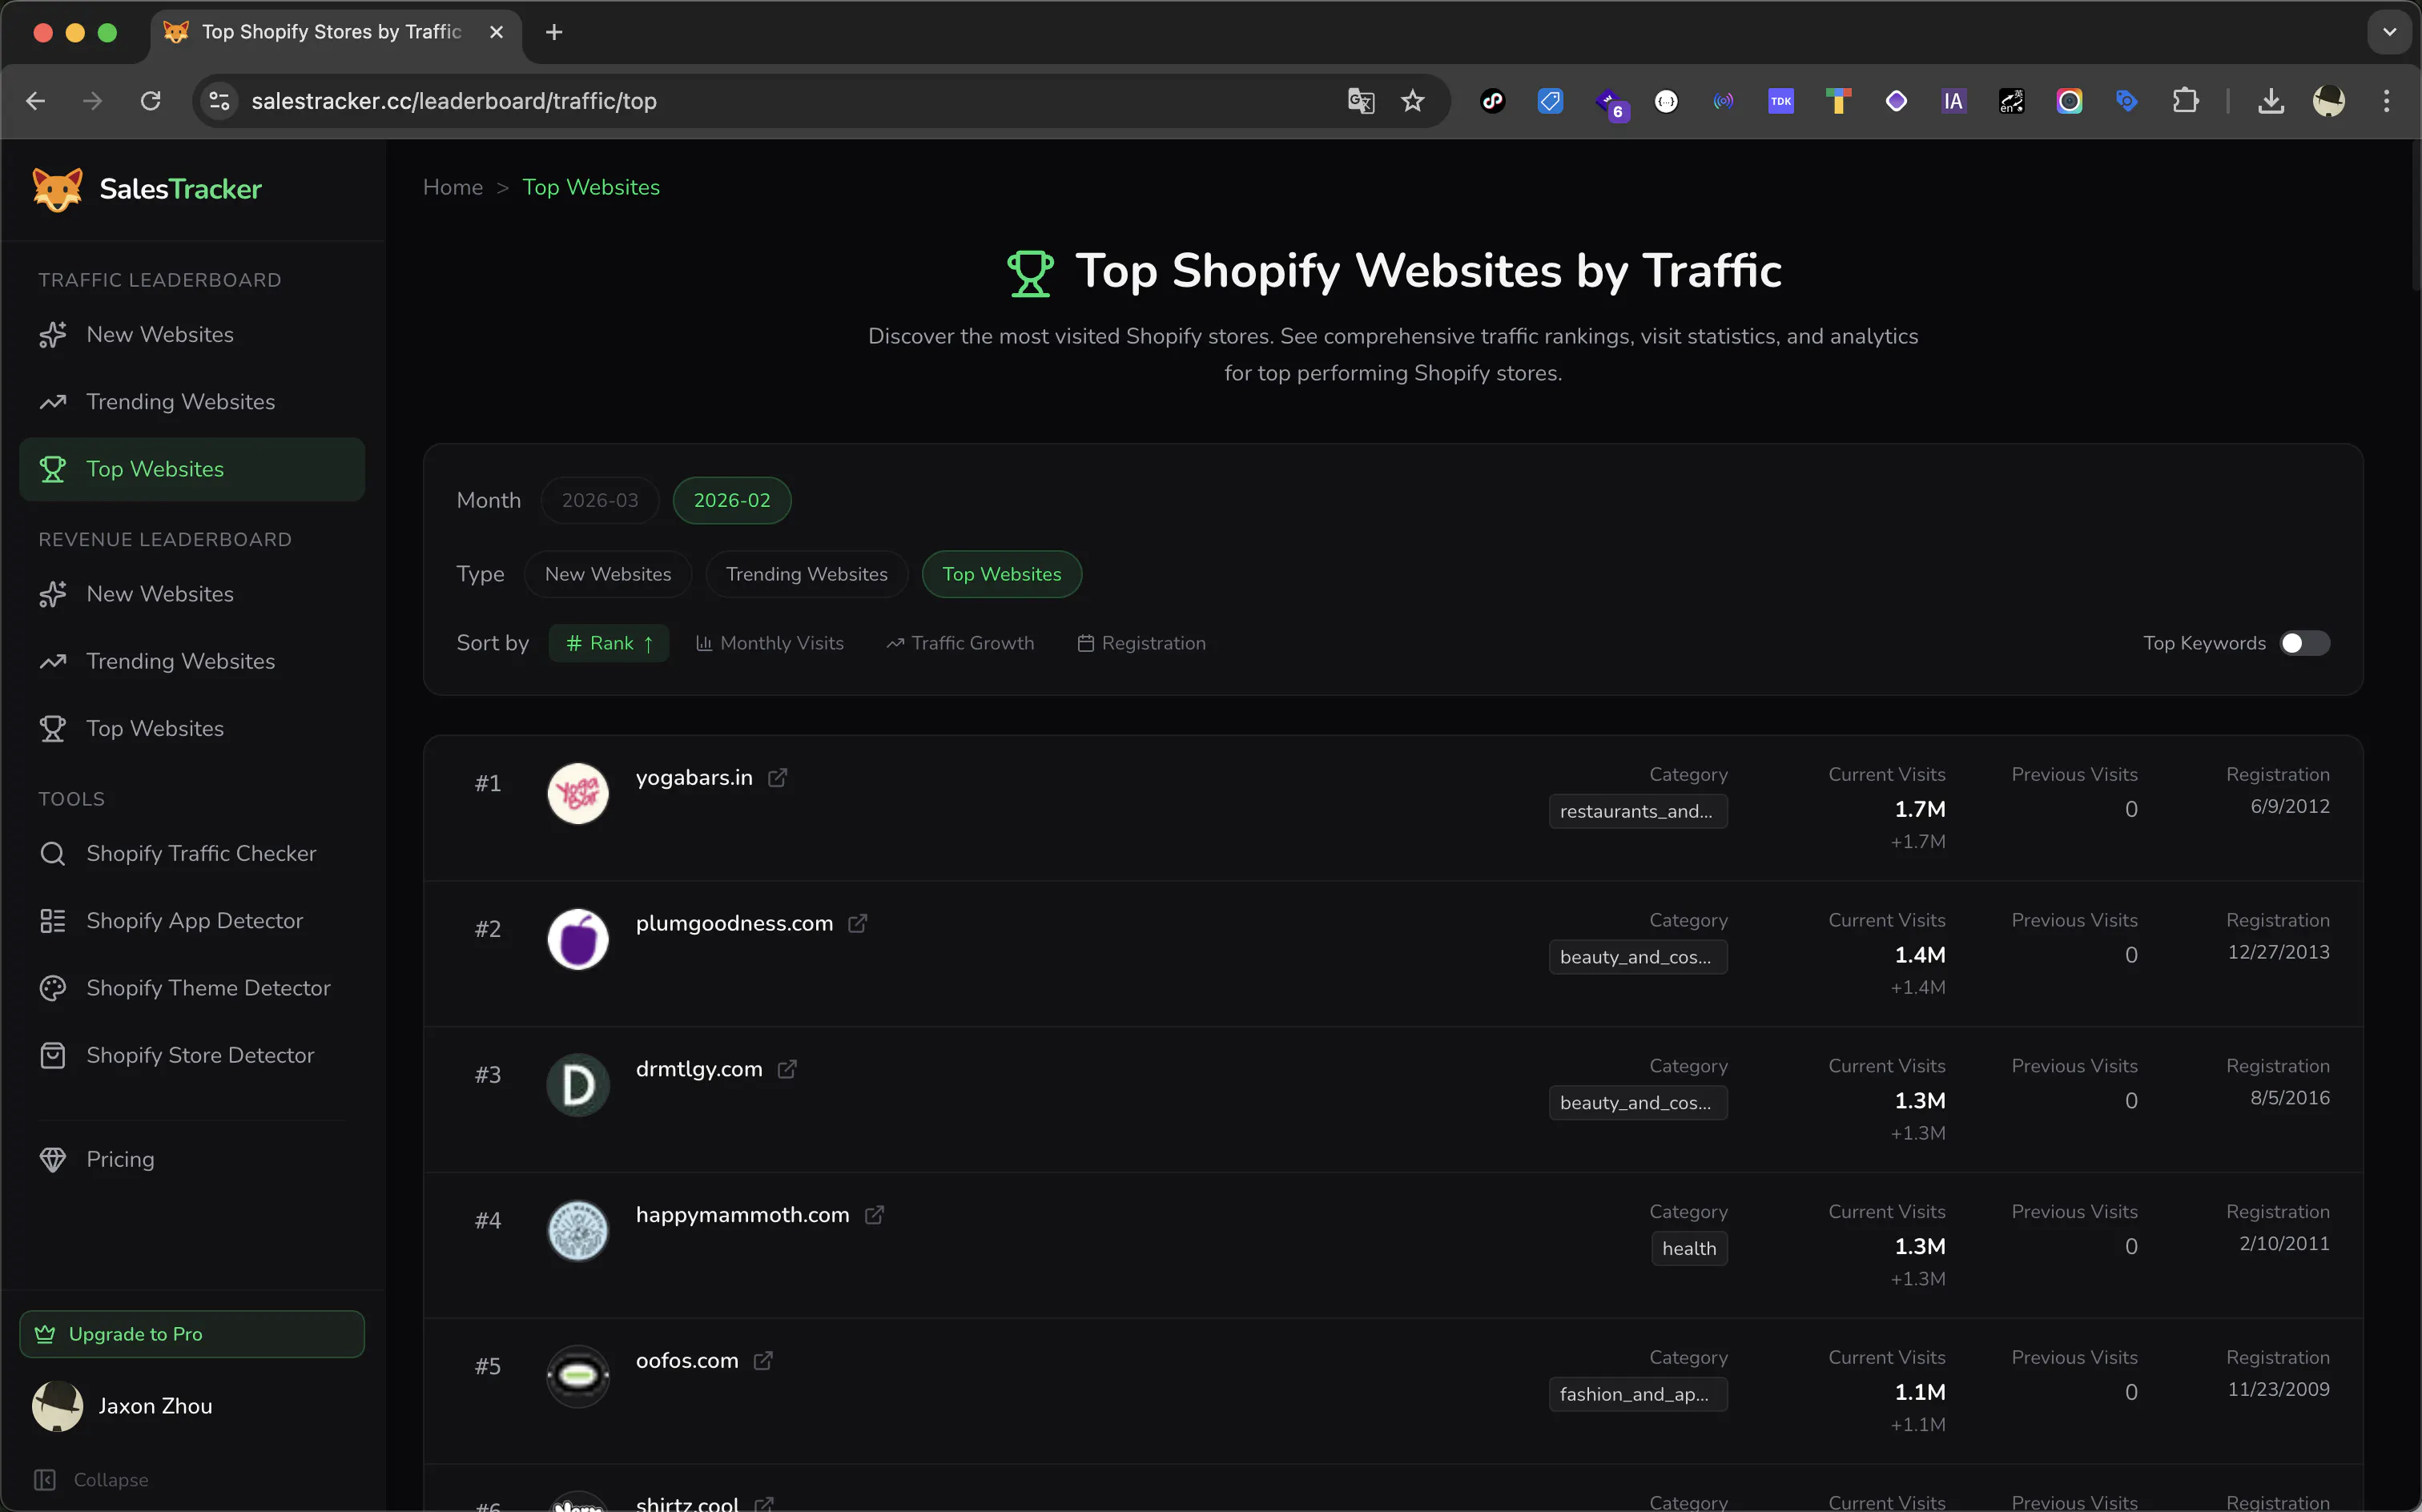2422x1512 pixels.
Task: Sort list by Traffic Growth
Action: [960, 643]
